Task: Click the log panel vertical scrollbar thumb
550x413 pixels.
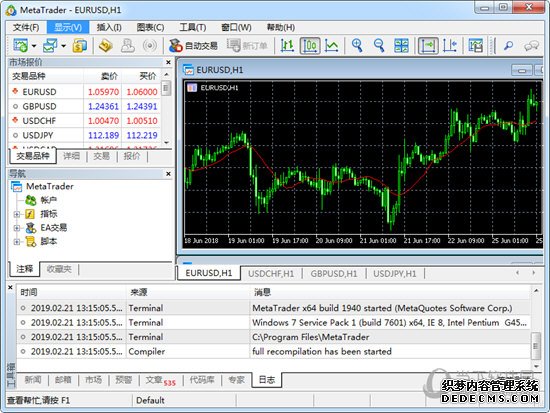Action: click(536, 346)
